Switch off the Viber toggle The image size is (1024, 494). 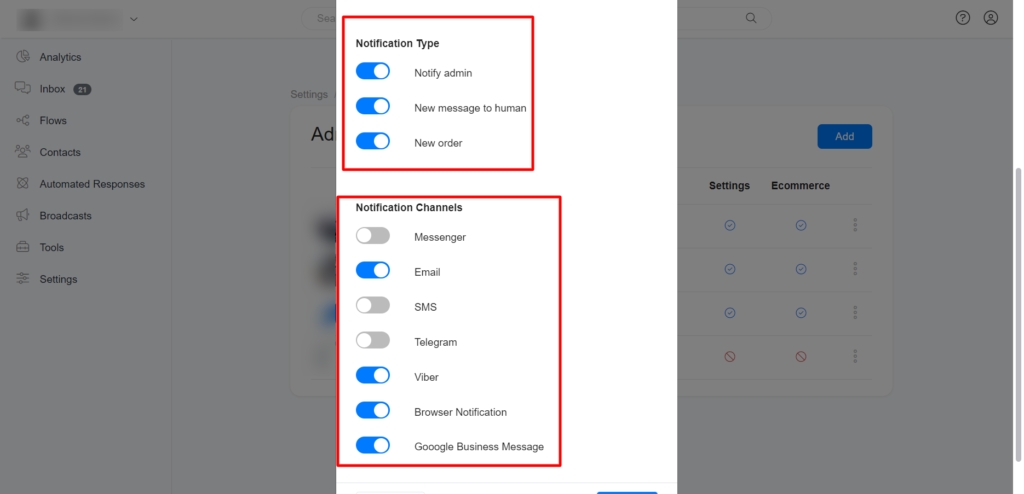click(x=373, y=375)
